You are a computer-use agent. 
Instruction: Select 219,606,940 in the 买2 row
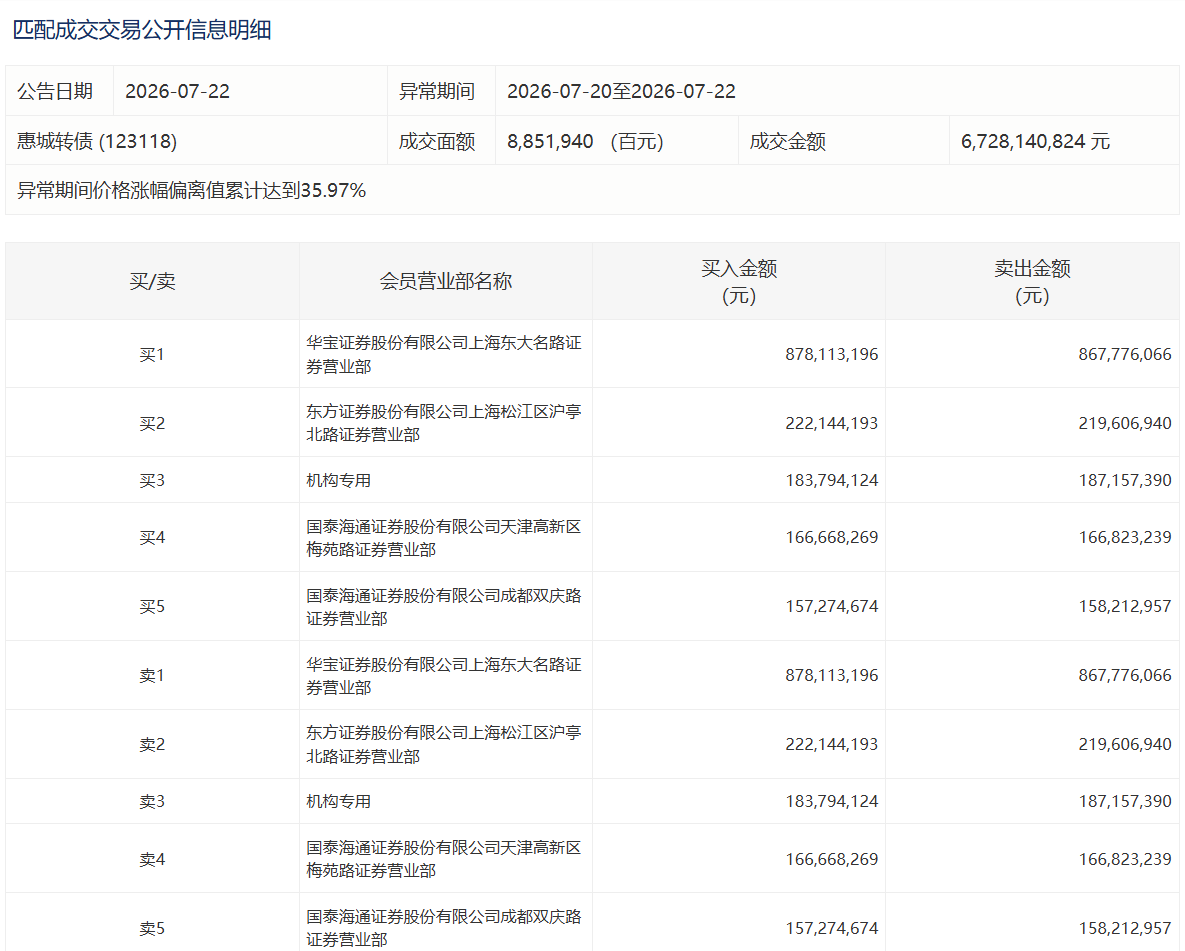click(x=1125, y=423)
